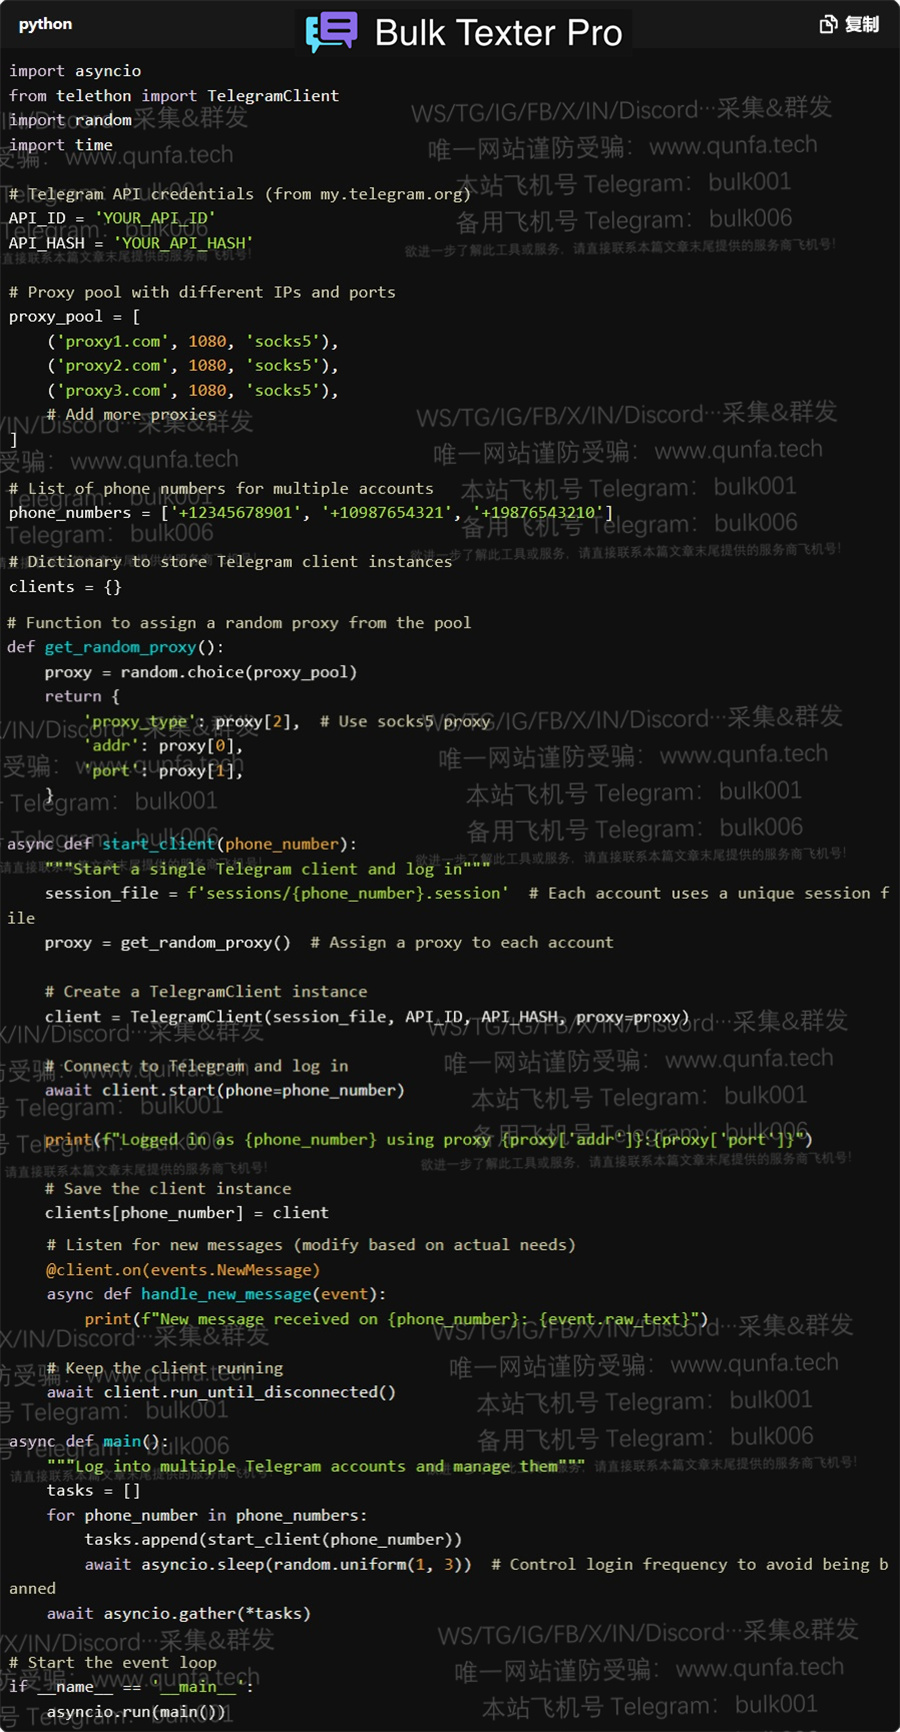Click the 'if __name__ == __main__' line
This screenshot has height=1732, width=900.
point(131,1686)
